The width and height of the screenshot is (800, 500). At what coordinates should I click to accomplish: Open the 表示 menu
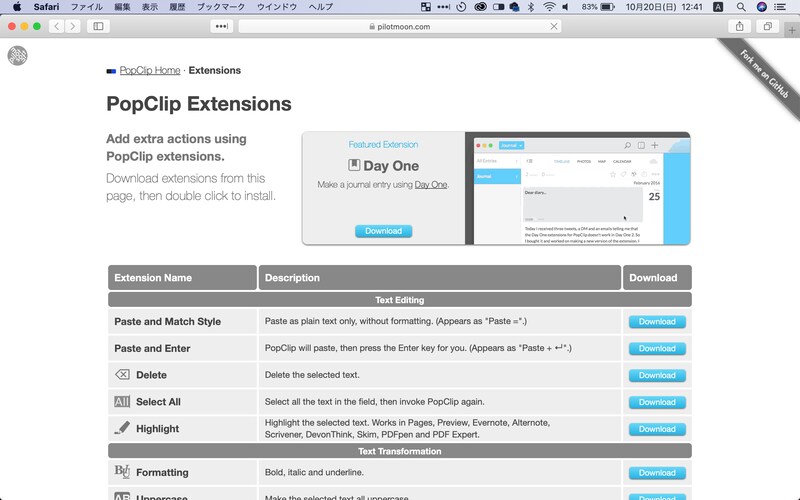click(149, 7)
